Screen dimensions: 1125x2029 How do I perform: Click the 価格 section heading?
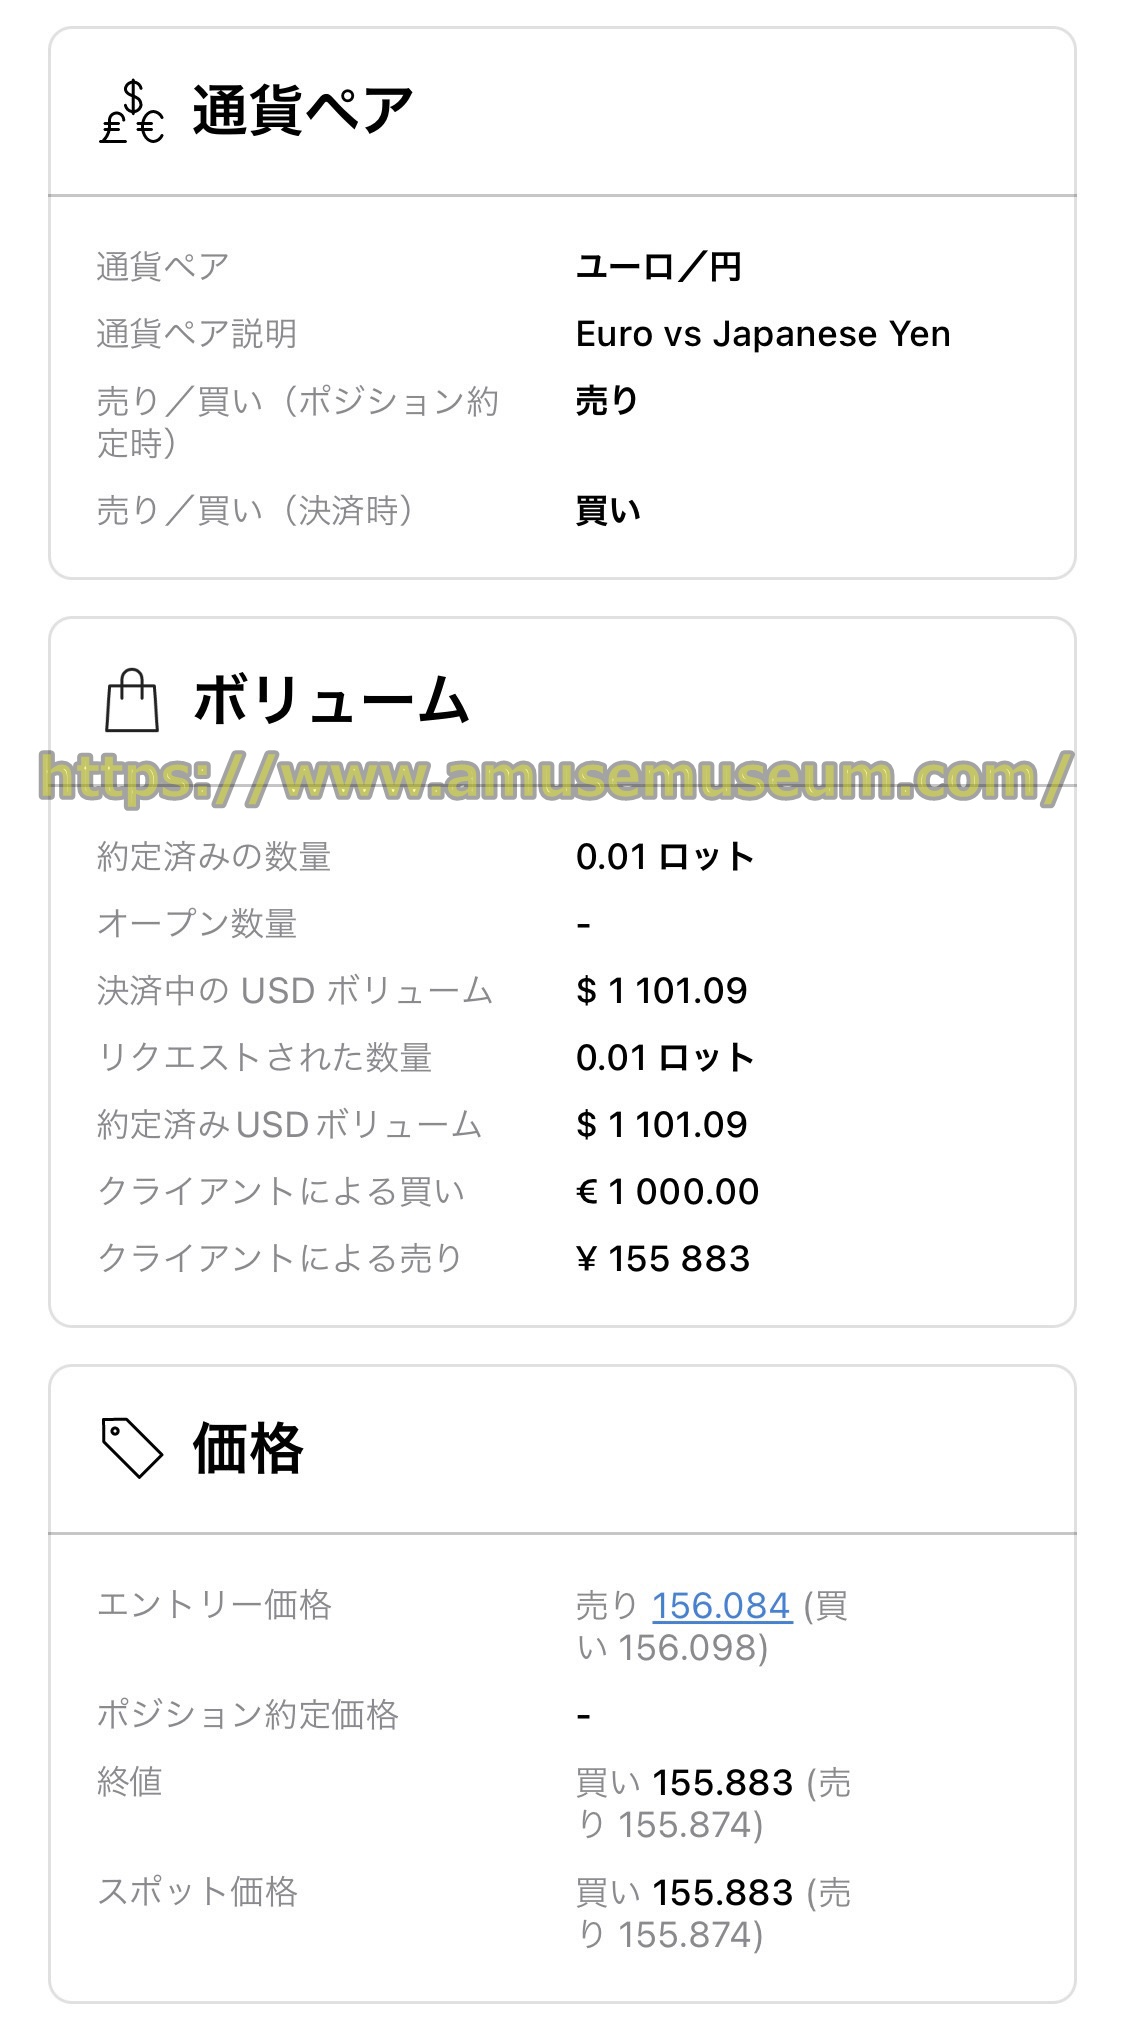248,1448
